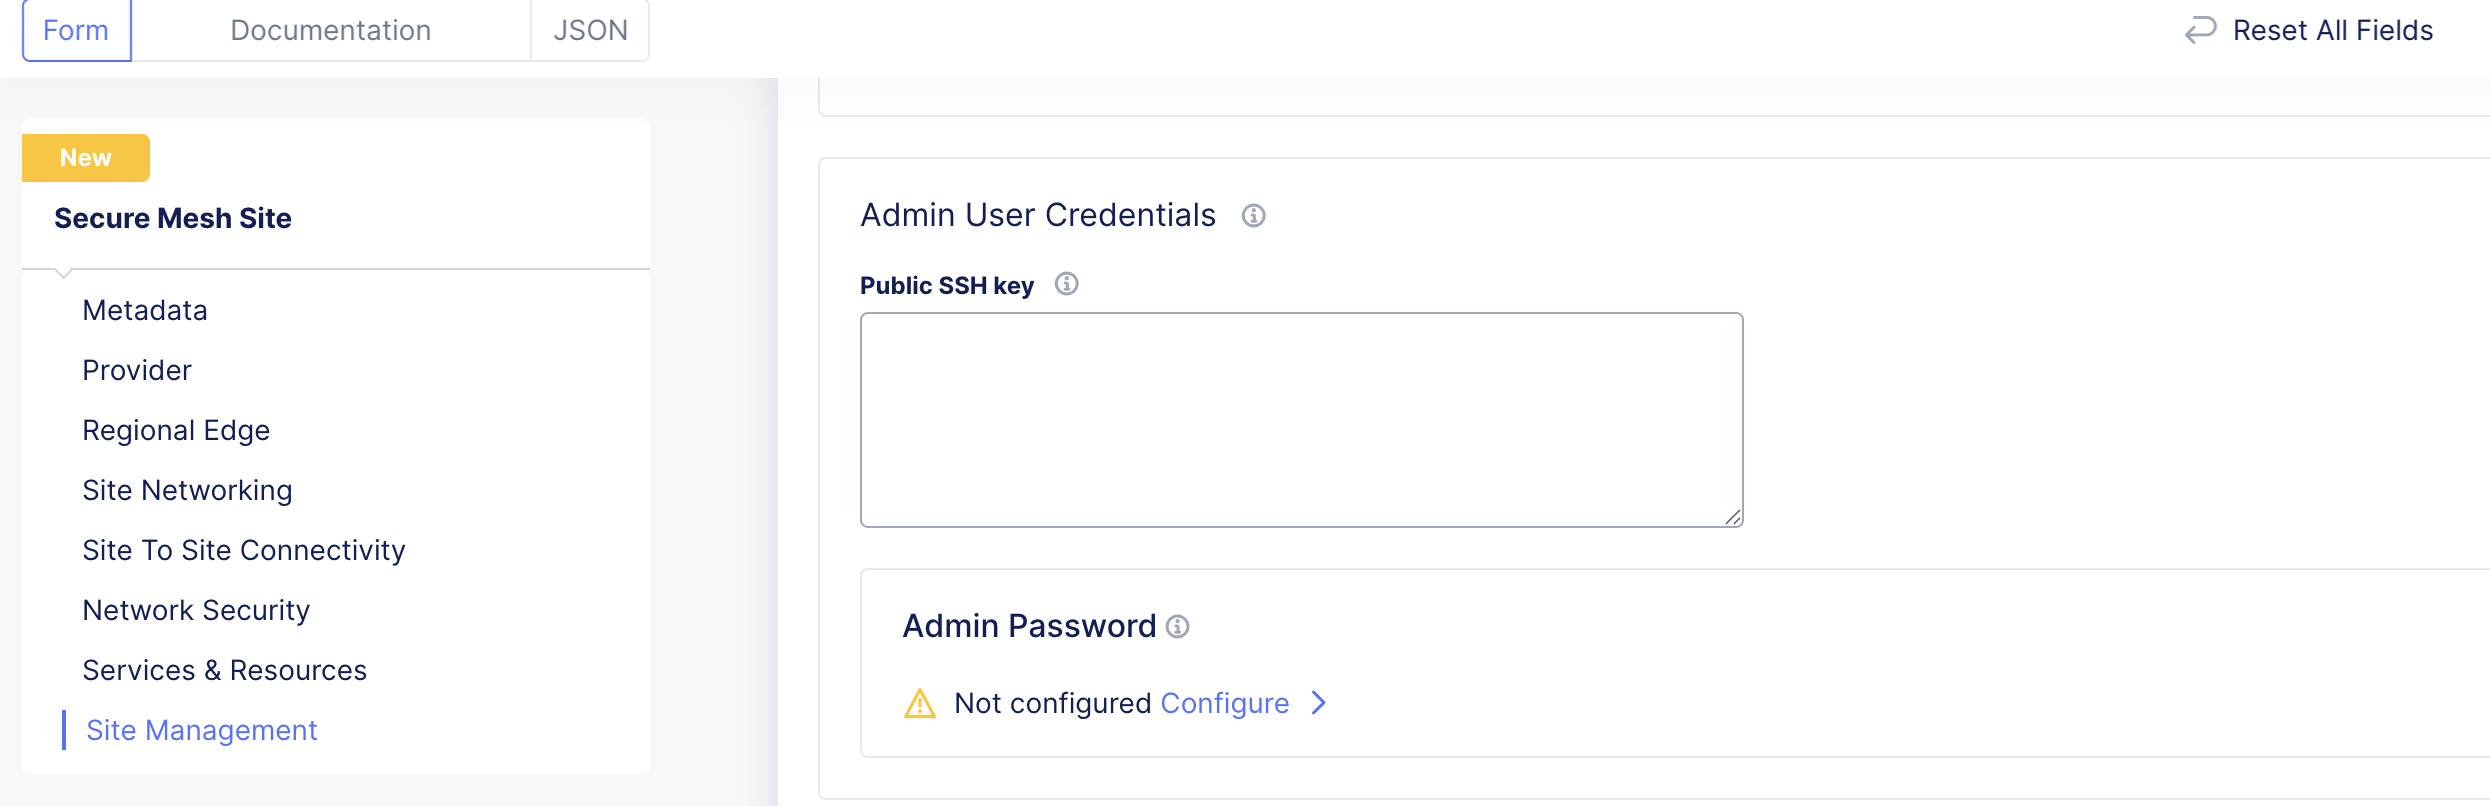
Task: Open the Admin User Credentials info tooltip
Action: [1254, 214]
